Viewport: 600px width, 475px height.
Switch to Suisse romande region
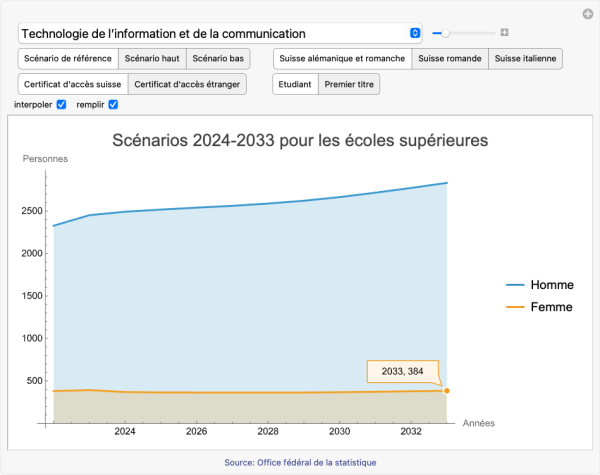pos(450,59)
